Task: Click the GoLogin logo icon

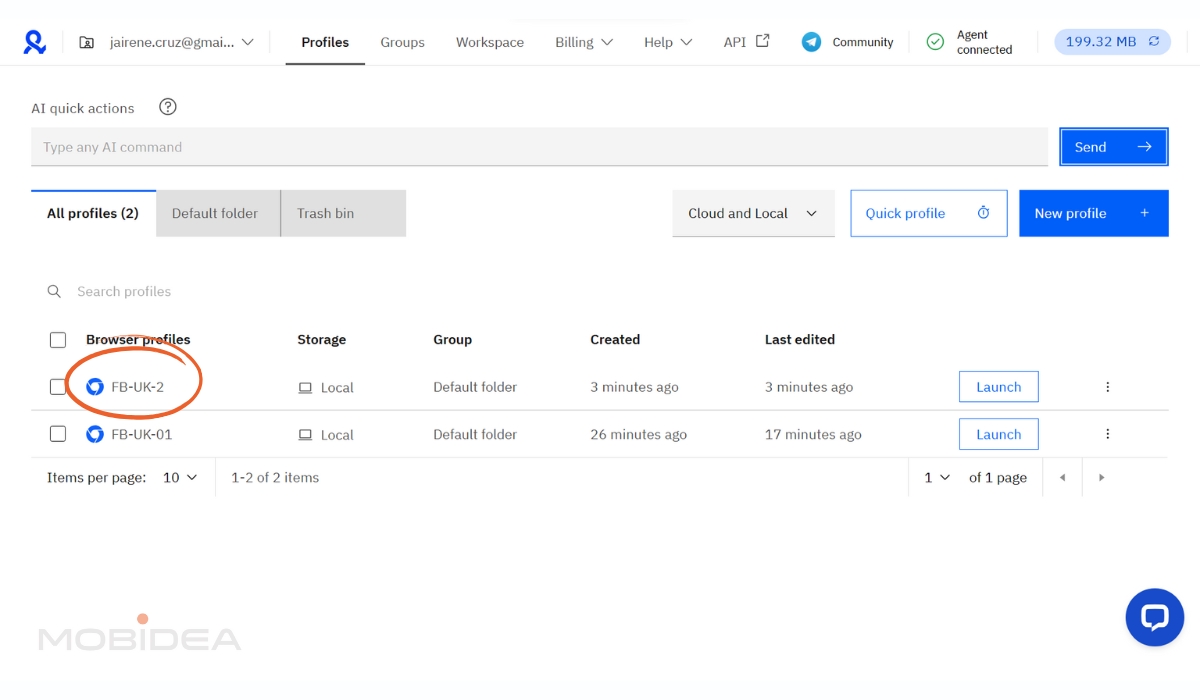Action: click(35, 42)
